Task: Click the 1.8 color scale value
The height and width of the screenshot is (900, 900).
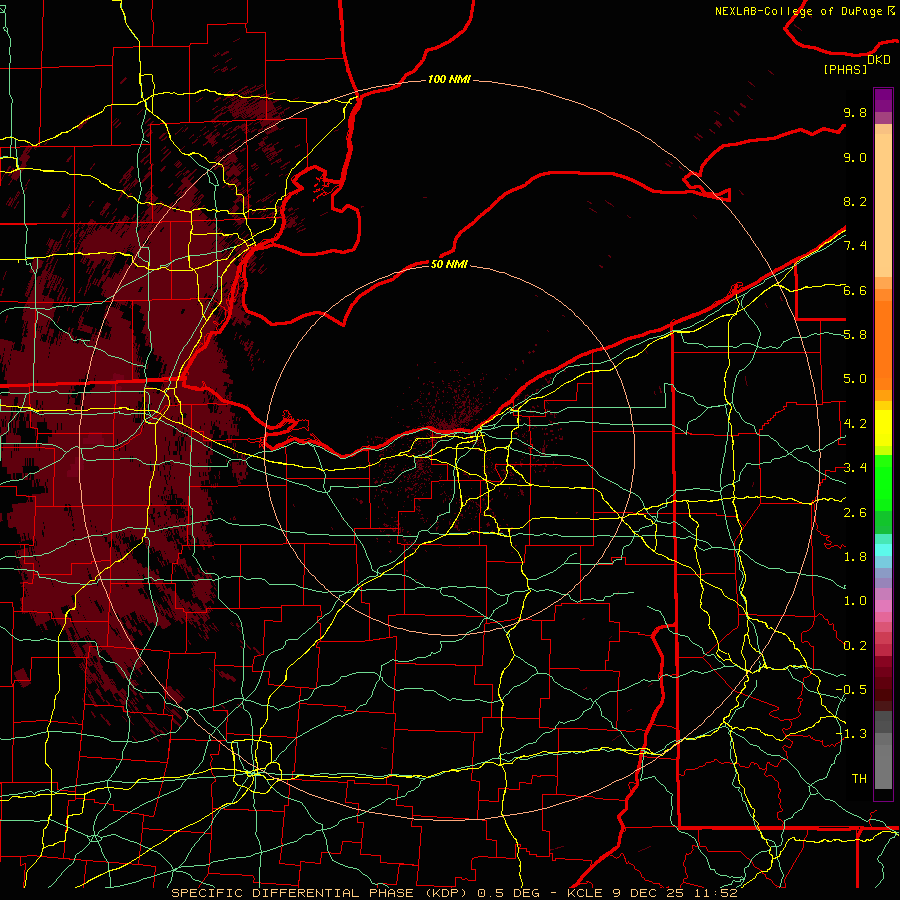Action: tap(855, 557)
